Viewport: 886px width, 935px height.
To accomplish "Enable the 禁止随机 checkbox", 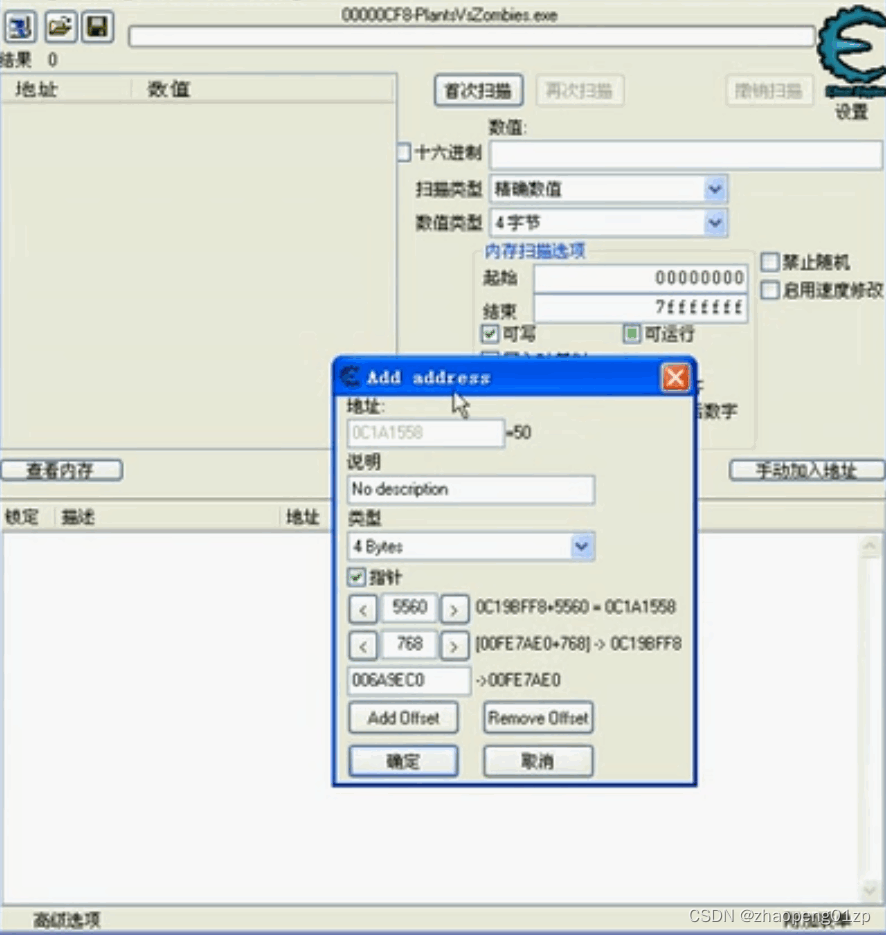I will 770,262.
